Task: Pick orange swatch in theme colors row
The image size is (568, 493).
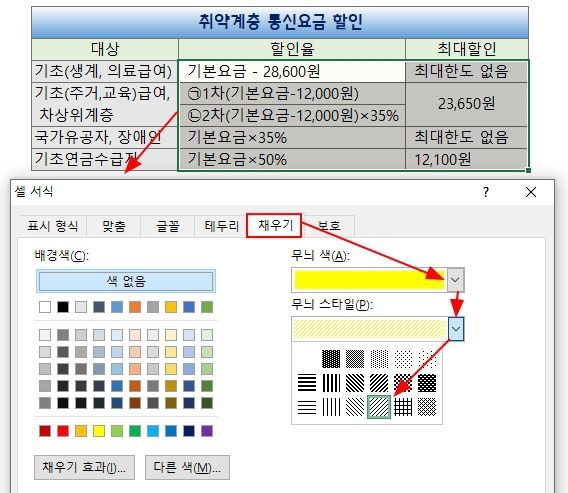Action: tap(135, 307)
